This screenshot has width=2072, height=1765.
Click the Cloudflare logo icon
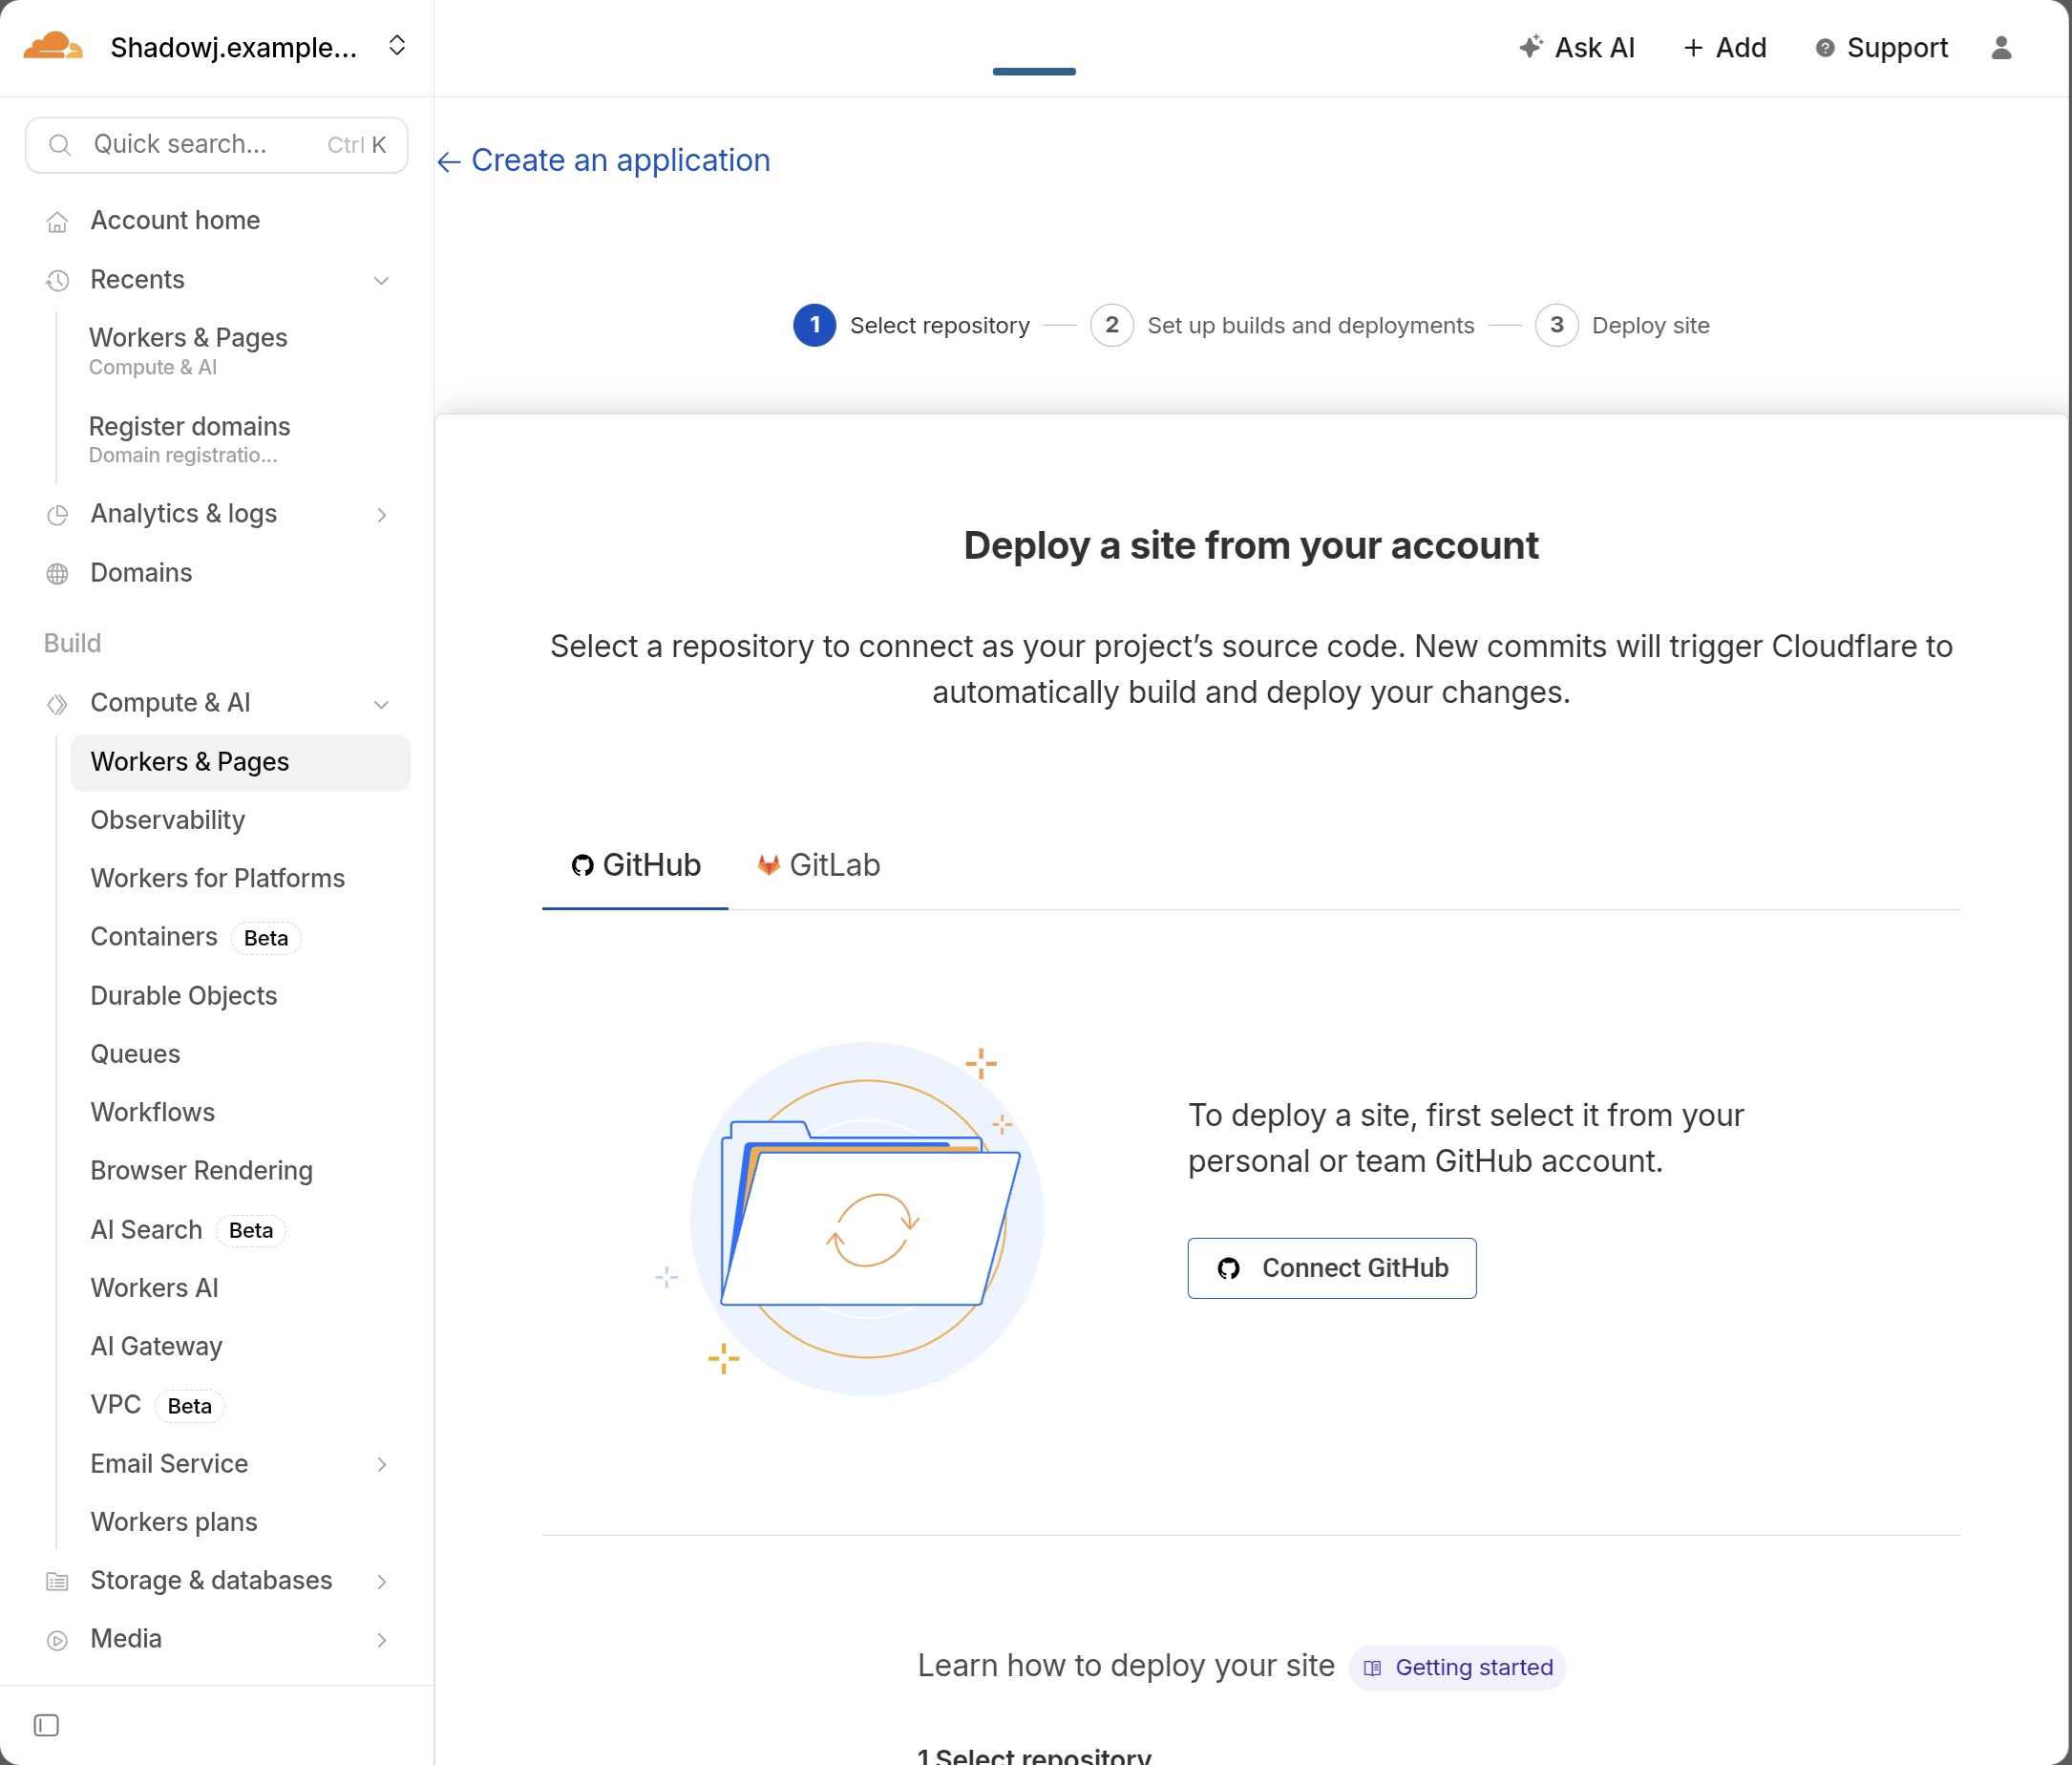tap(52, 46)
